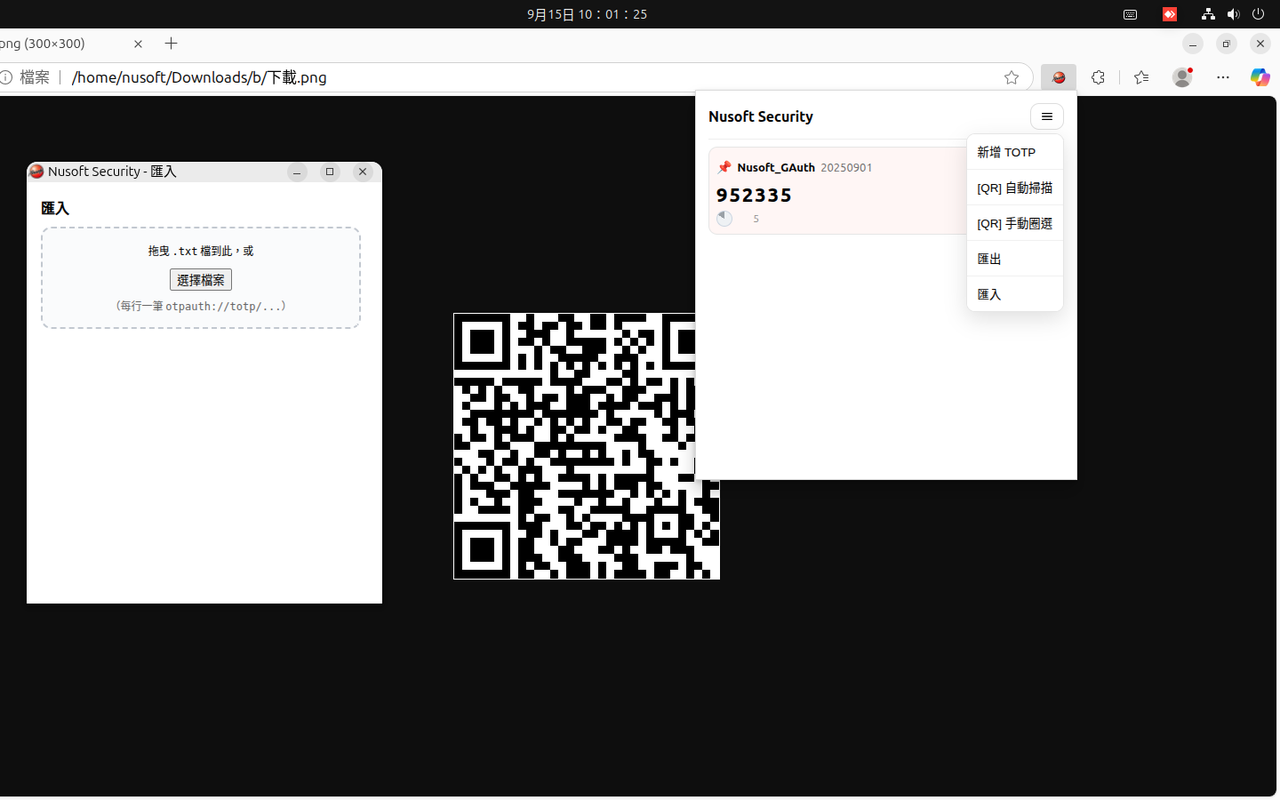The width and height of the screenshot is (1280, 800).
Task: Click the pin icon on Nusoft_GAuth
Action: tap(724, 167)
